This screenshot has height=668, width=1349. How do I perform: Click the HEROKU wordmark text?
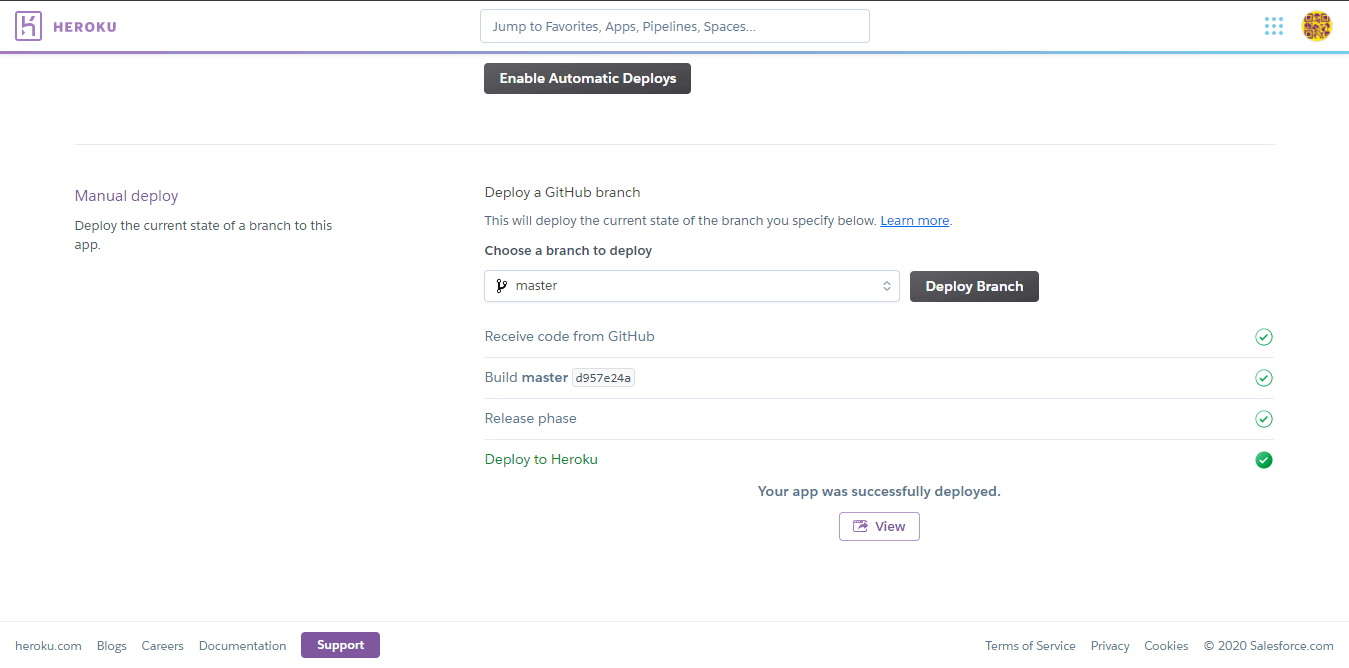(x=84, y=27)
